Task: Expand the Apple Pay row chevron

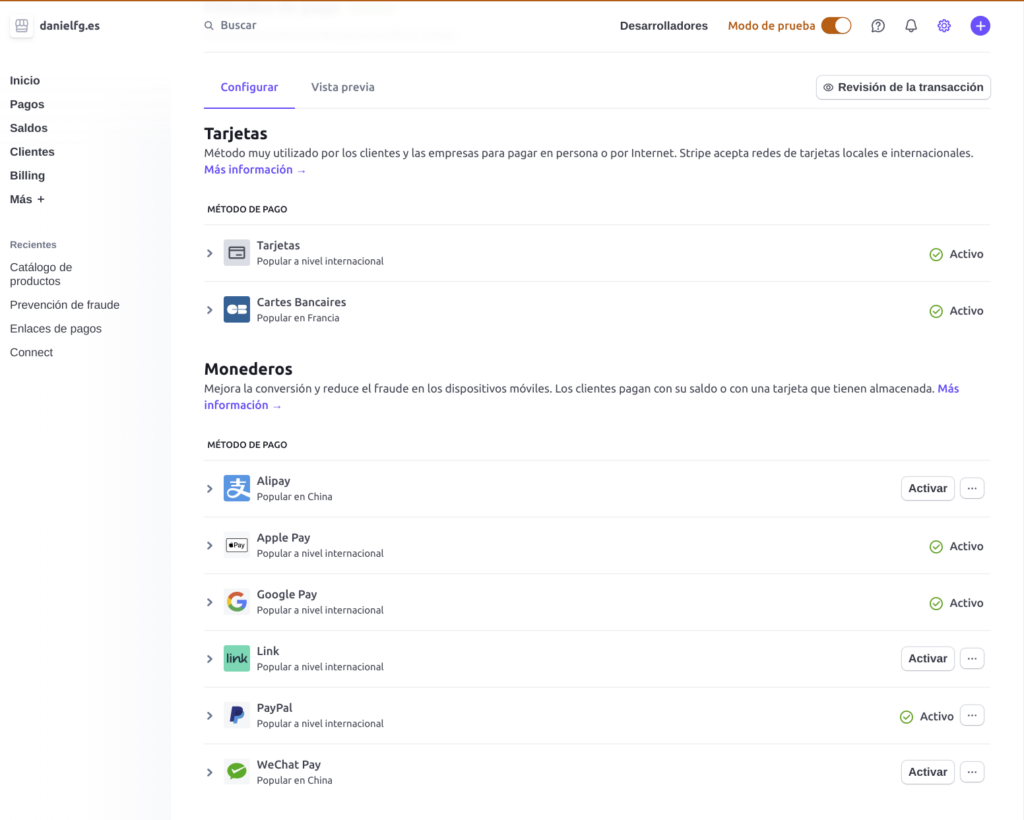Action: click(210, 546)
